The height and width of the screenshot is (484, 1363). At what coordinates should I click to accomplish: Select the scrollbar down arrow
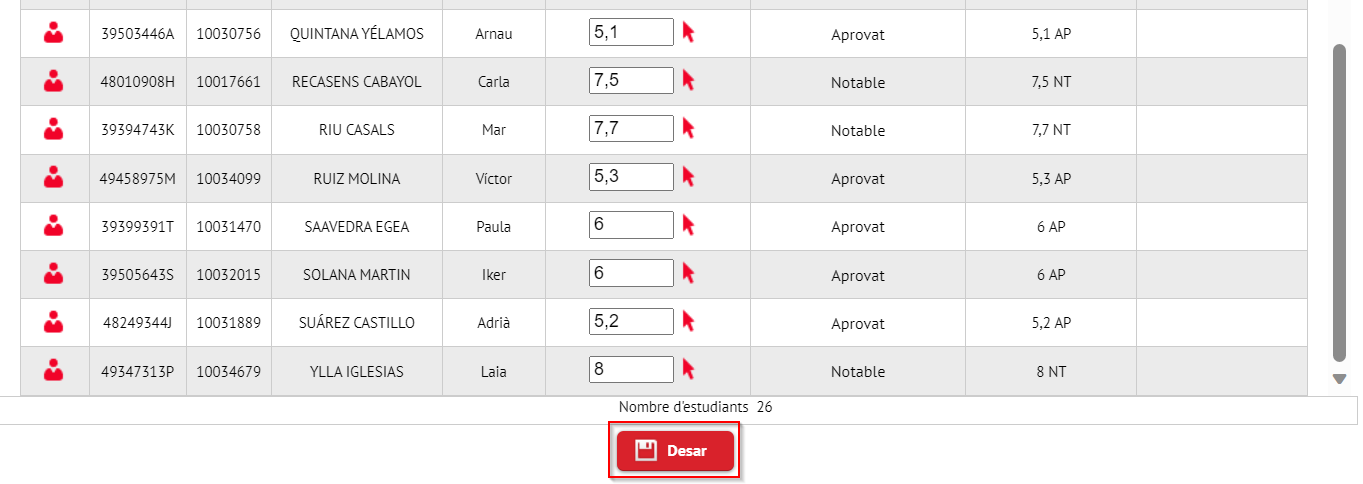pyautogui.click(x=1339, y=379)
